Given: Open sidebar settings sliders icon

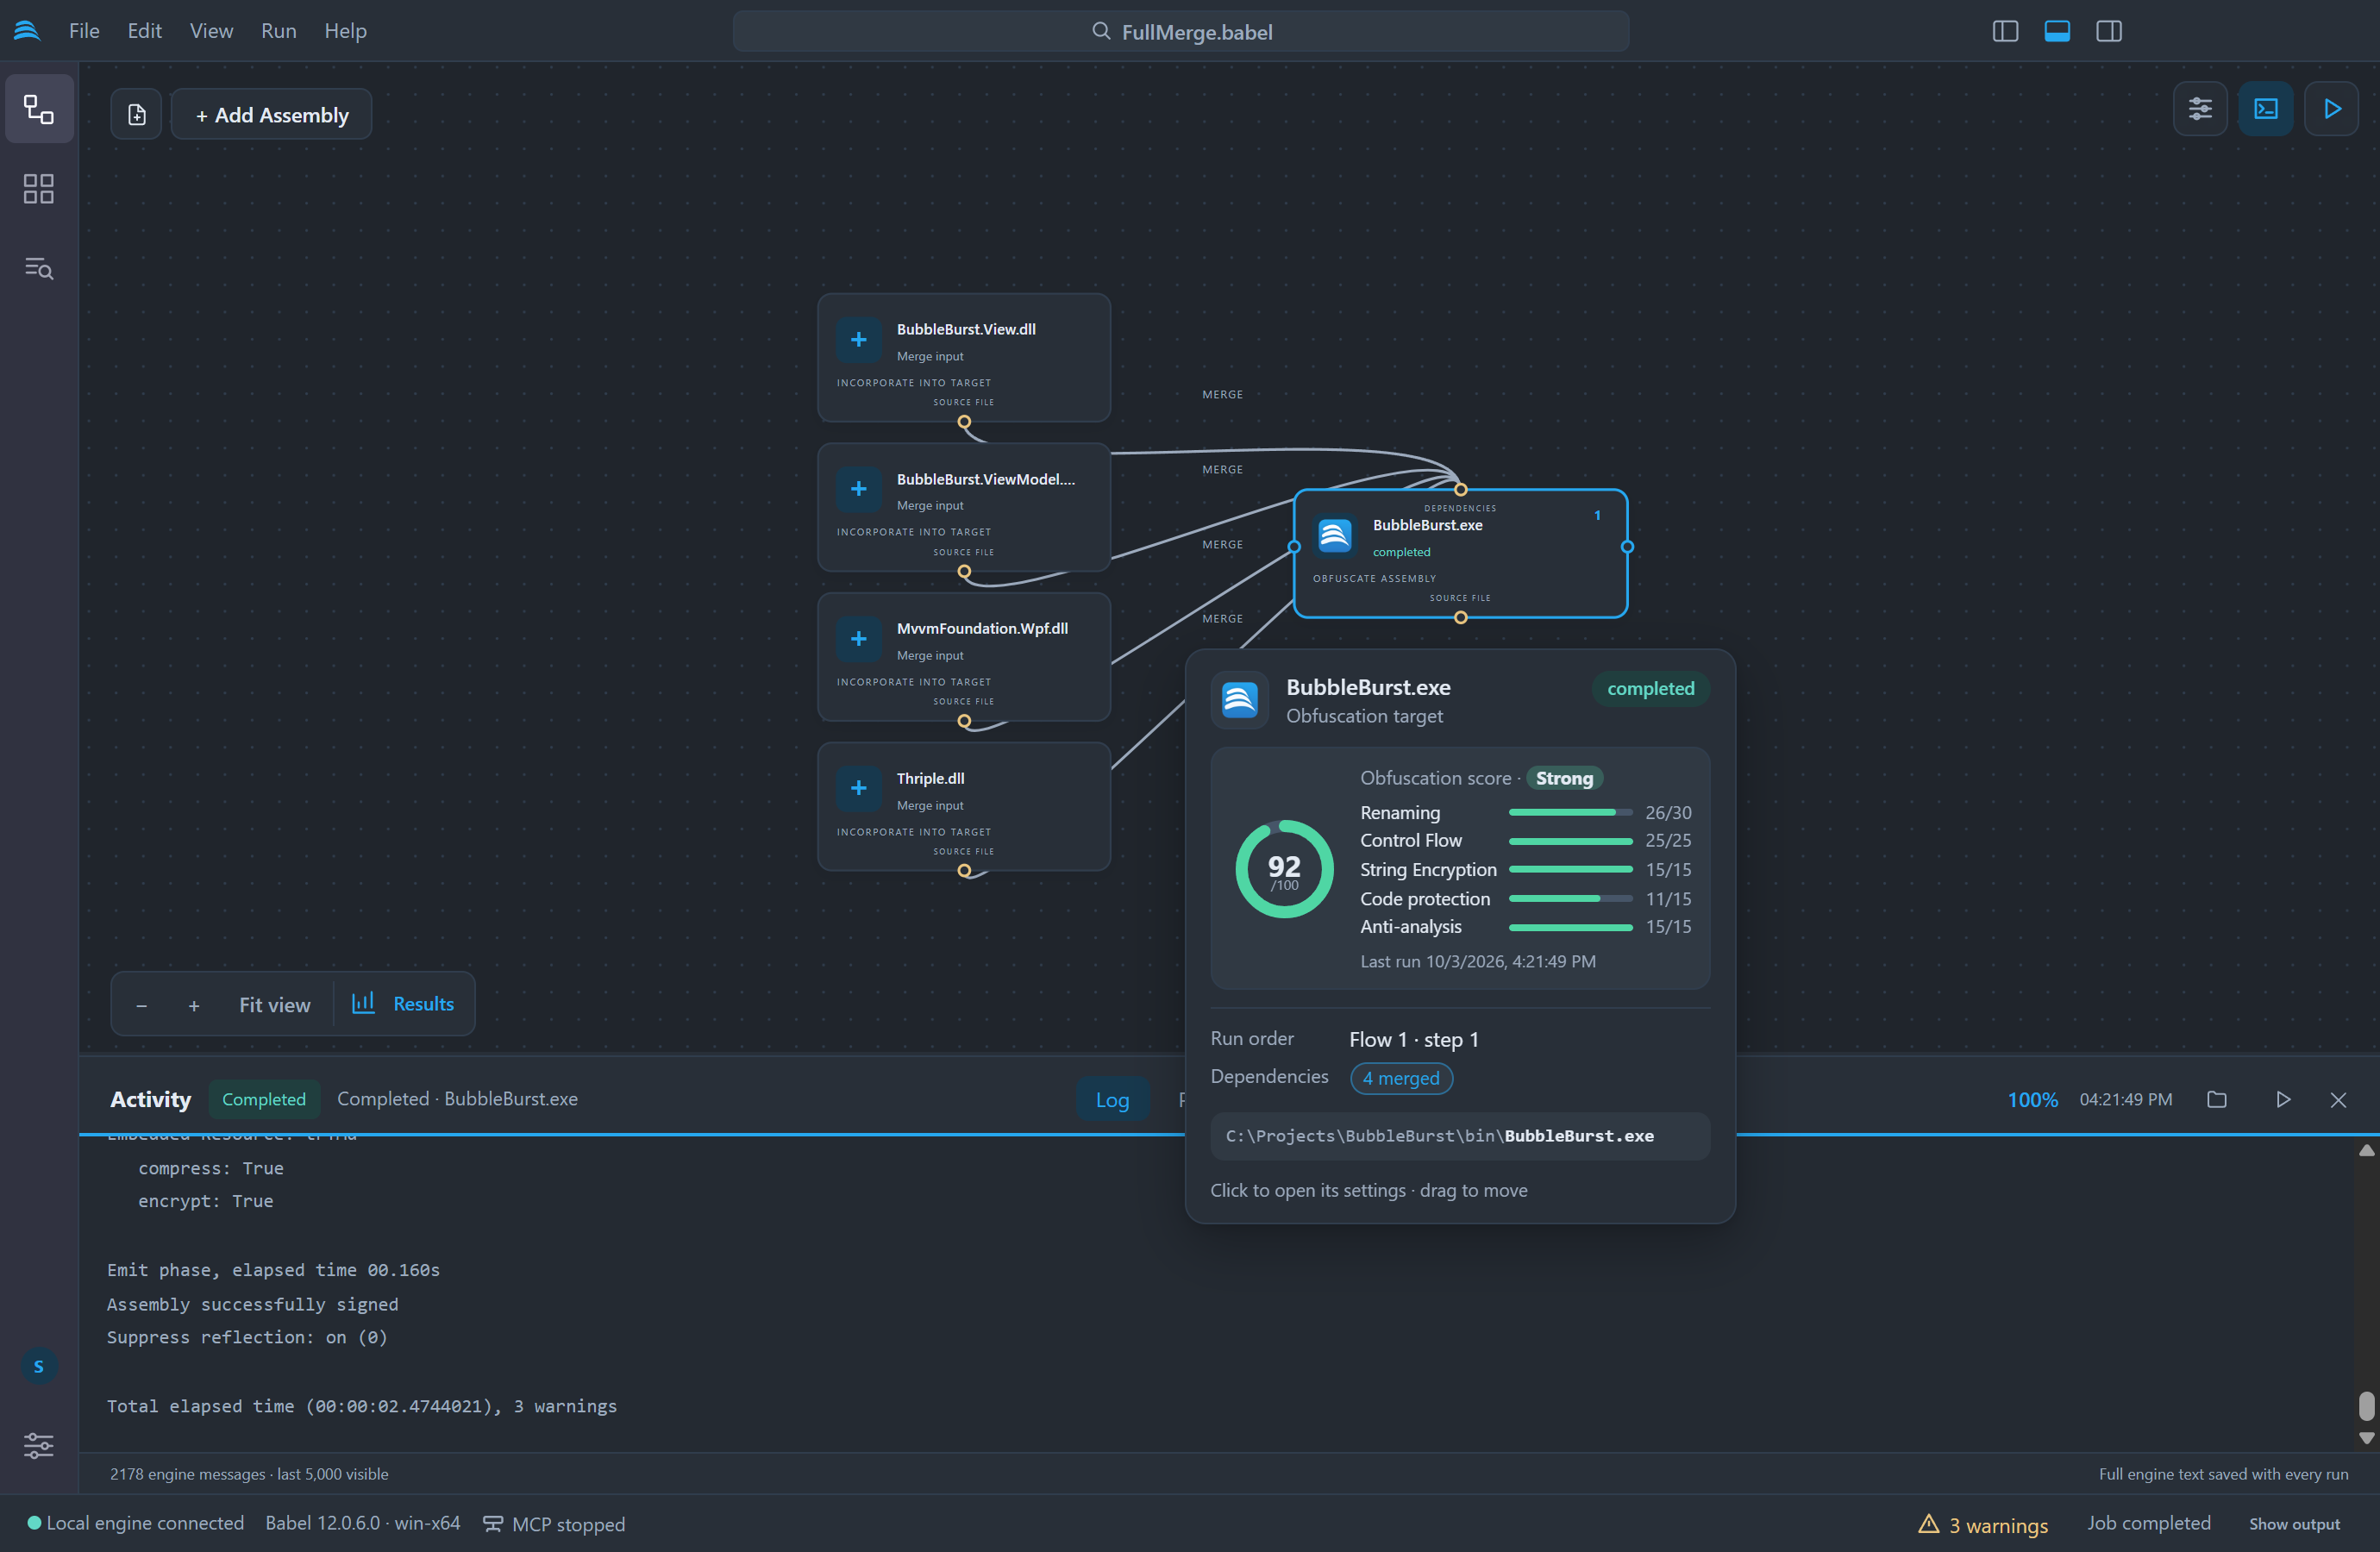Looking at the screenshot, I should point(39,1445).
